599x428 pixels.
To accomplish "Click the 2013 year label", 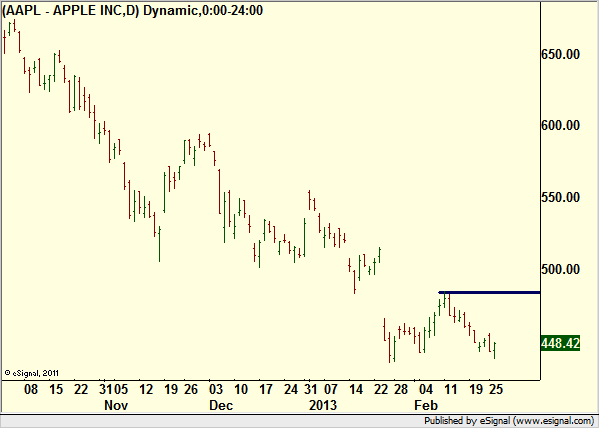I will point(324,405).
